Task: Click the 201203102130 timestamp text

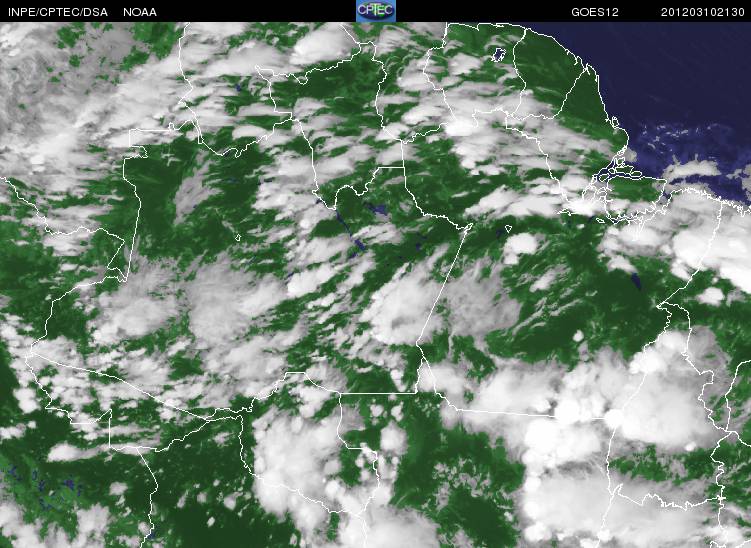Action: pos(703,12)
